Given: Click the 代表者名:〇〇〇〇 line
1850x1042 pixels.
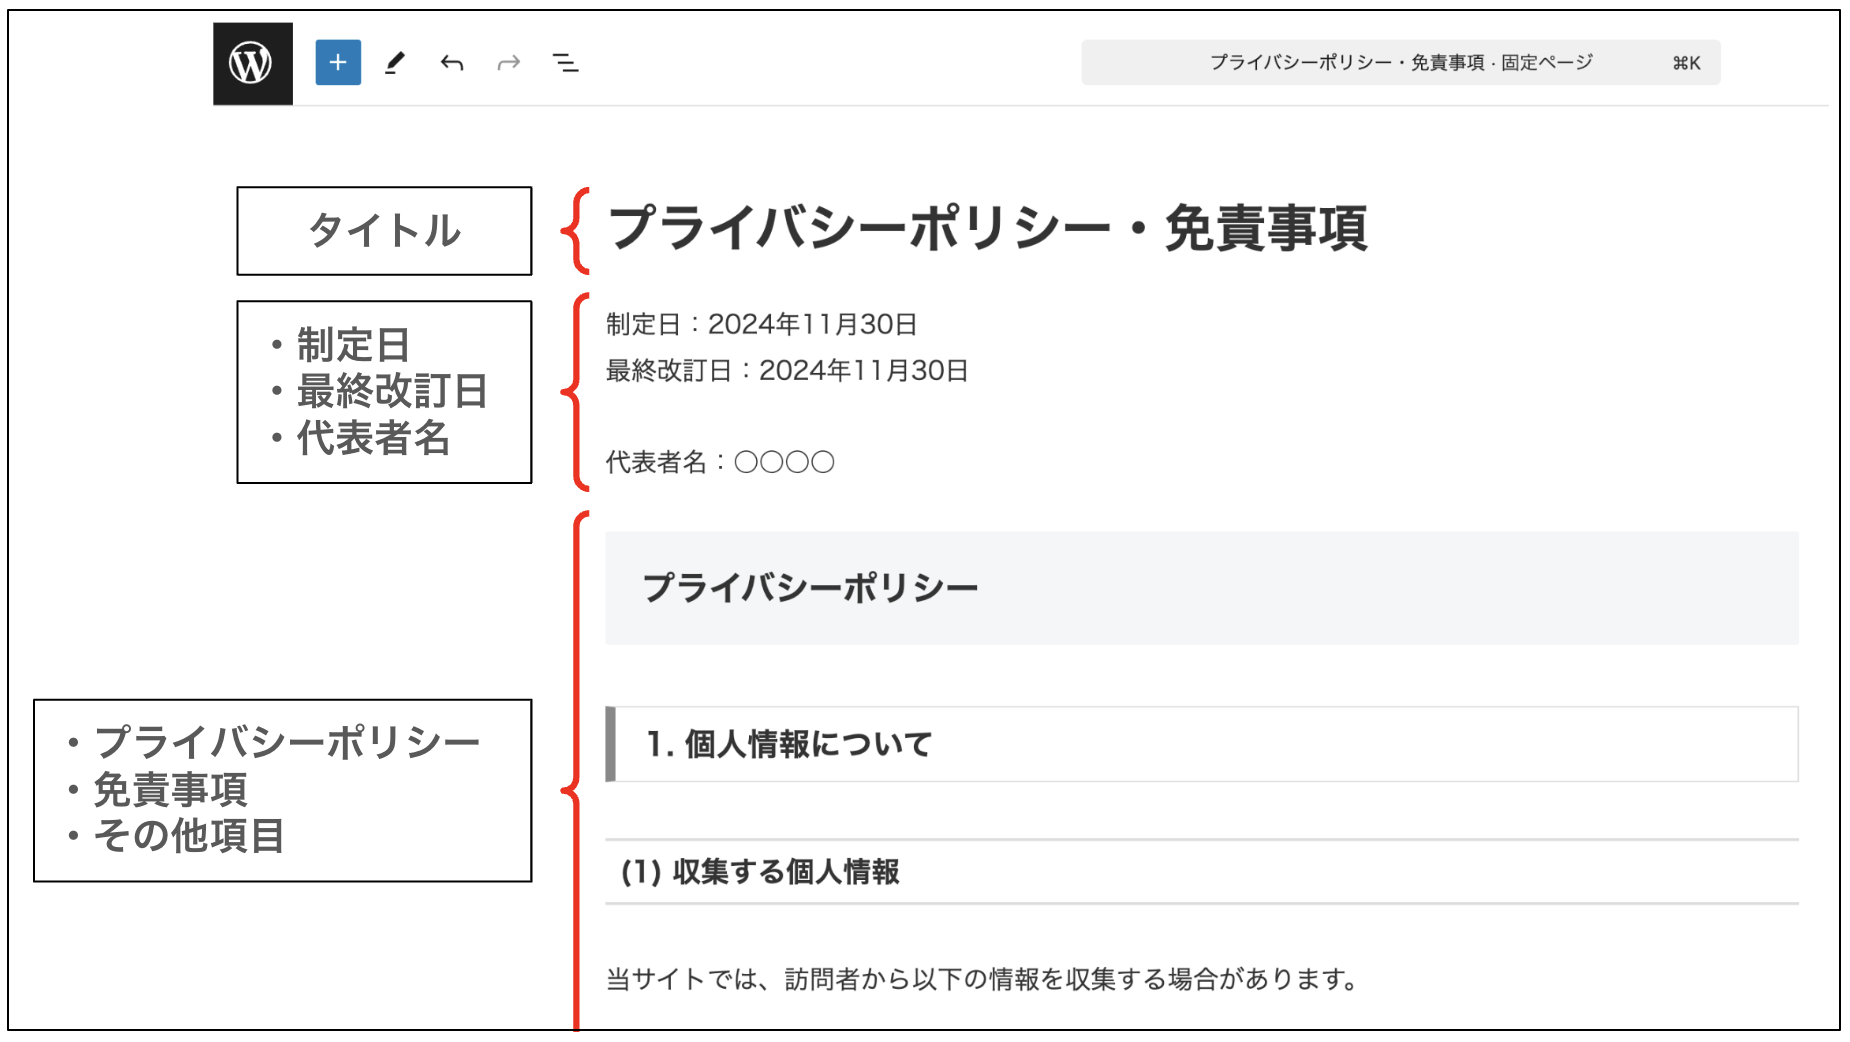Looking at the screenshot, I should [x=720, y=462].
